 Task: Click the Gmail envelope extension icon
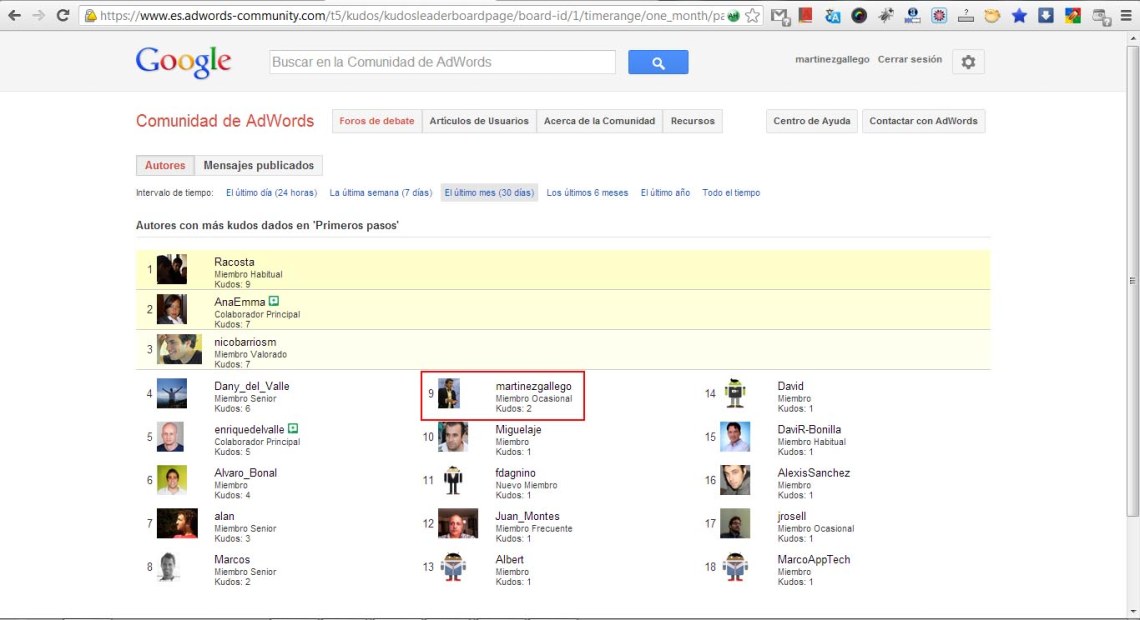pos(780,16)
